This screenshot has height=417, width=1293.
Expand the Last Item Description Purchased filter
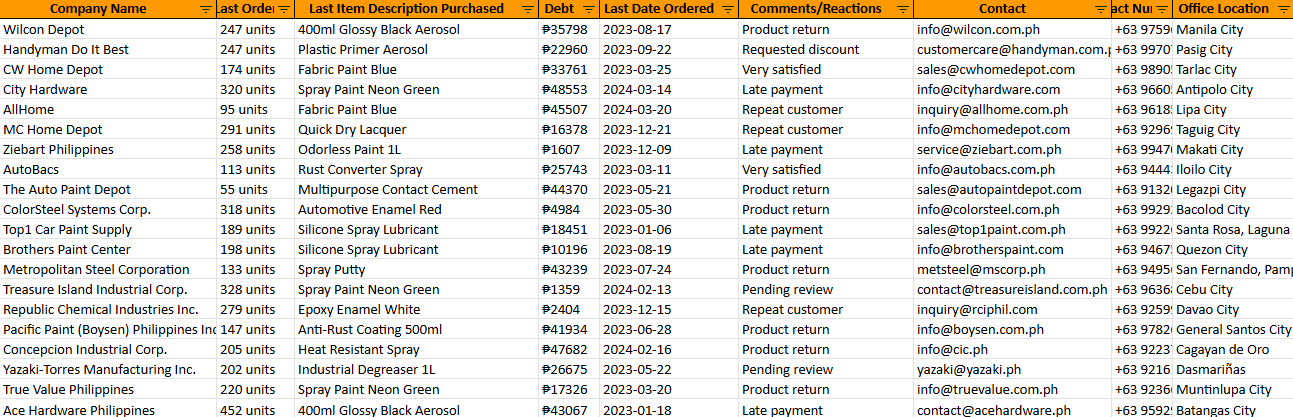(x=528, y=9)
